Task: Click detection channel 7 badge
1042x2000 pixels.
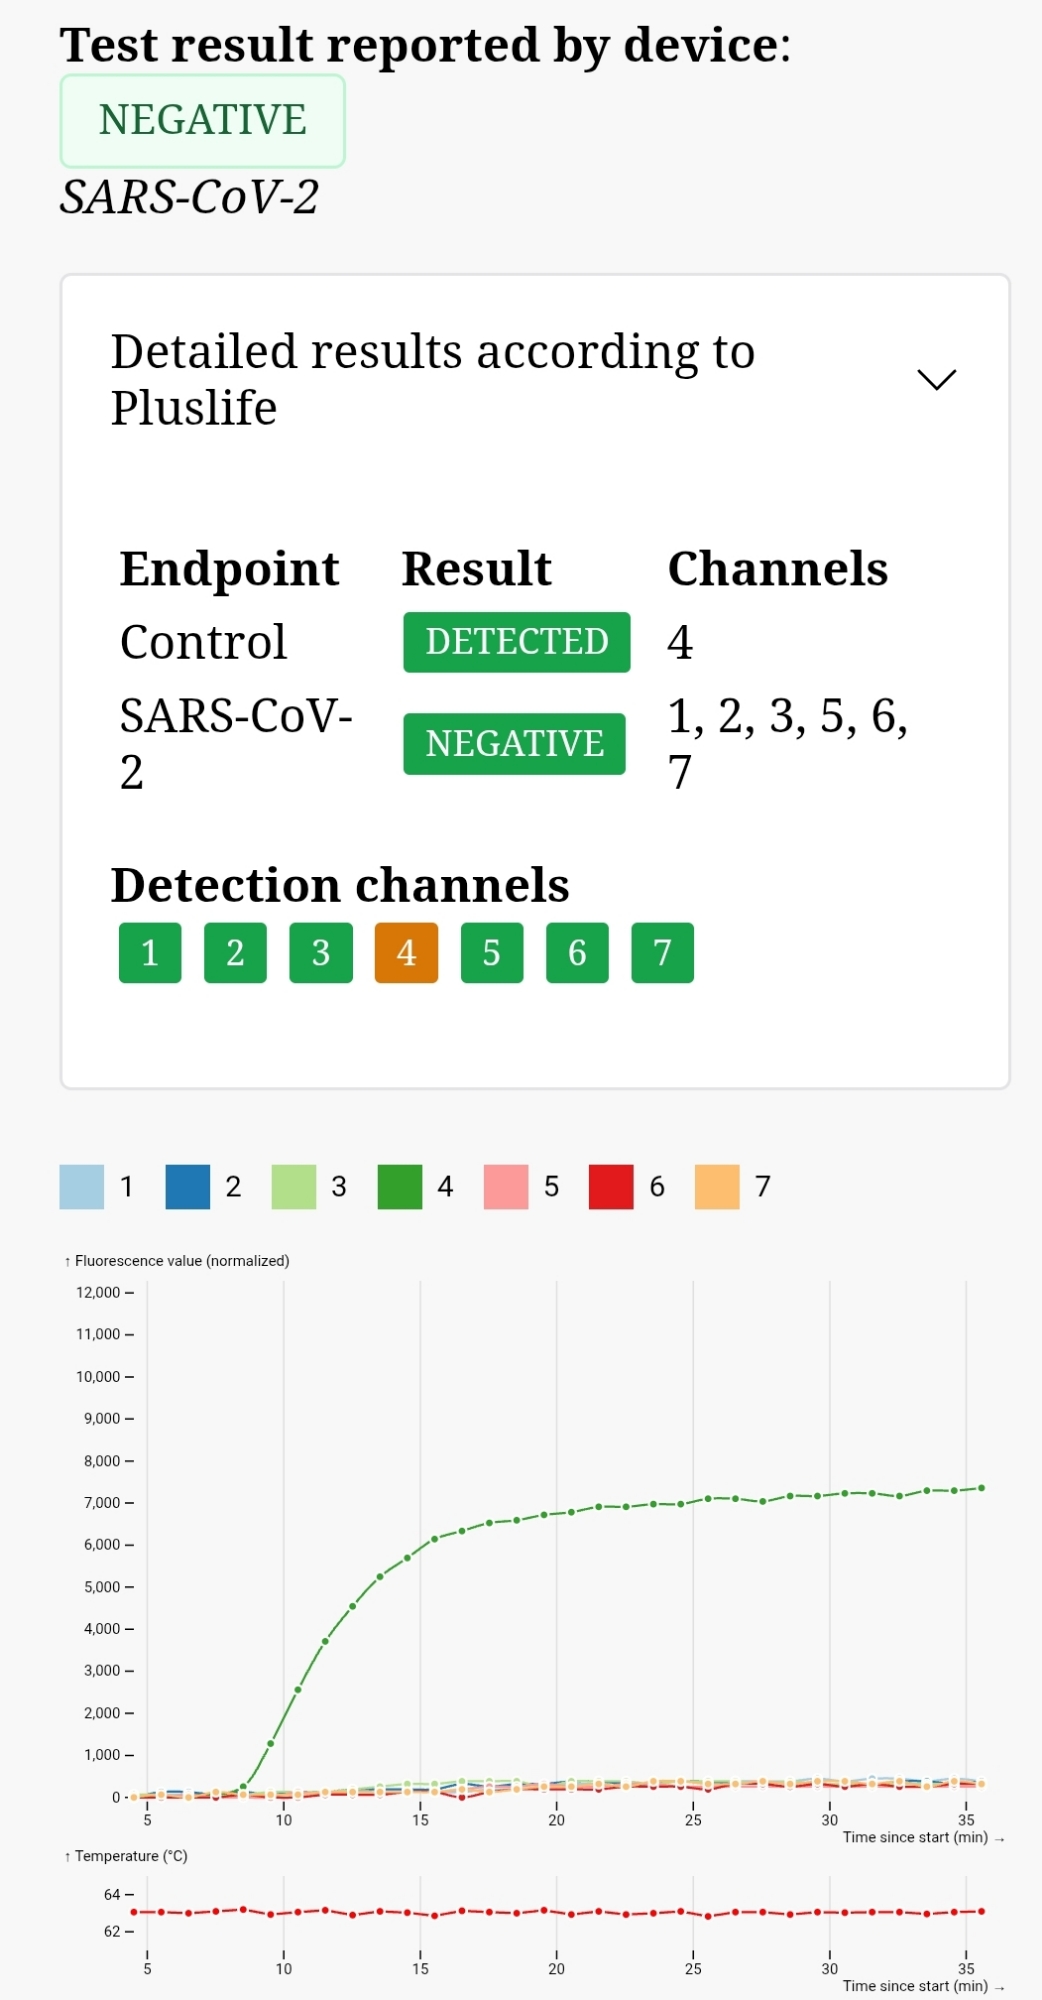Action: coord(662,952)
